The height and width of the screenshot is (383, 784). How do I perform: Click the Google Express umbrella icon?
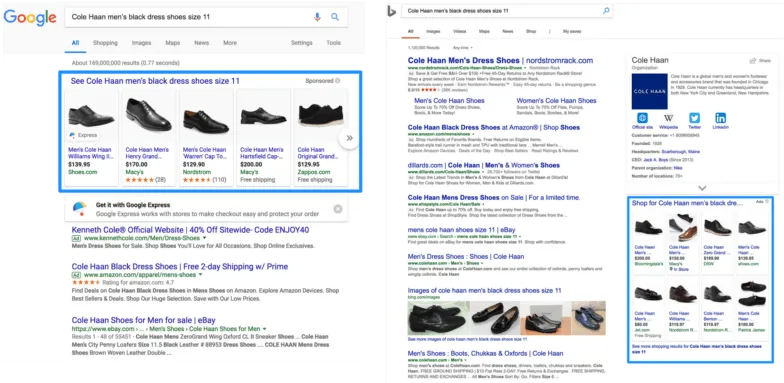tap(80, 208)
